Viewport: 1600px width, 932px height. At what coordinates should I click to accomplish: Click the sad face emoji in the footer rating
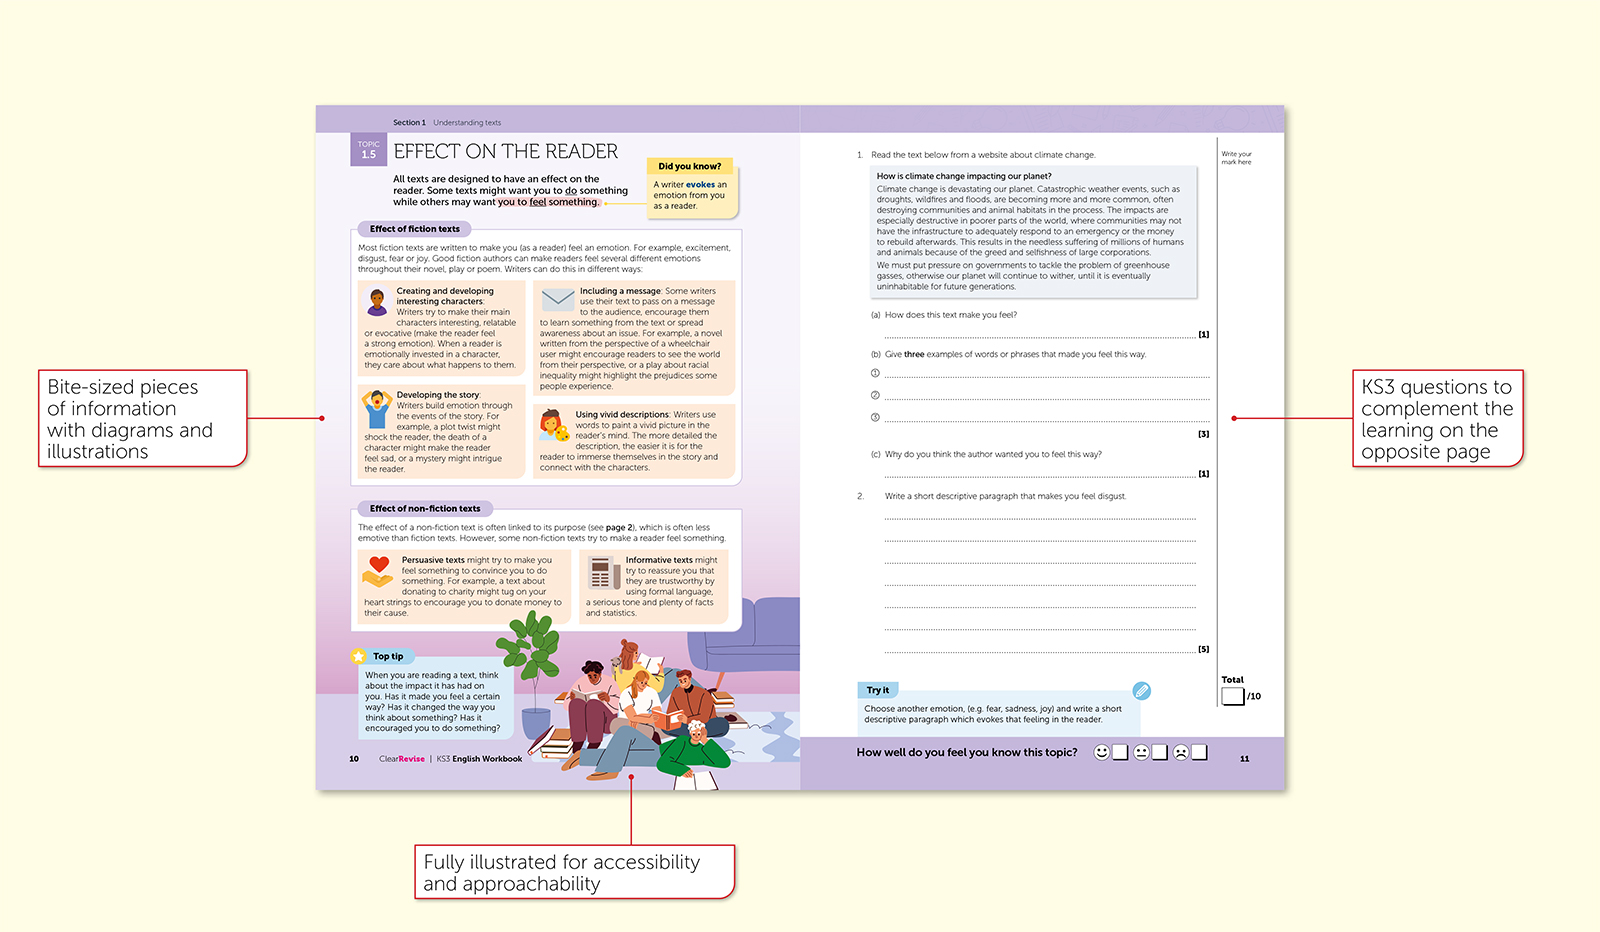pyautogui.click(x=1181, y=752)
